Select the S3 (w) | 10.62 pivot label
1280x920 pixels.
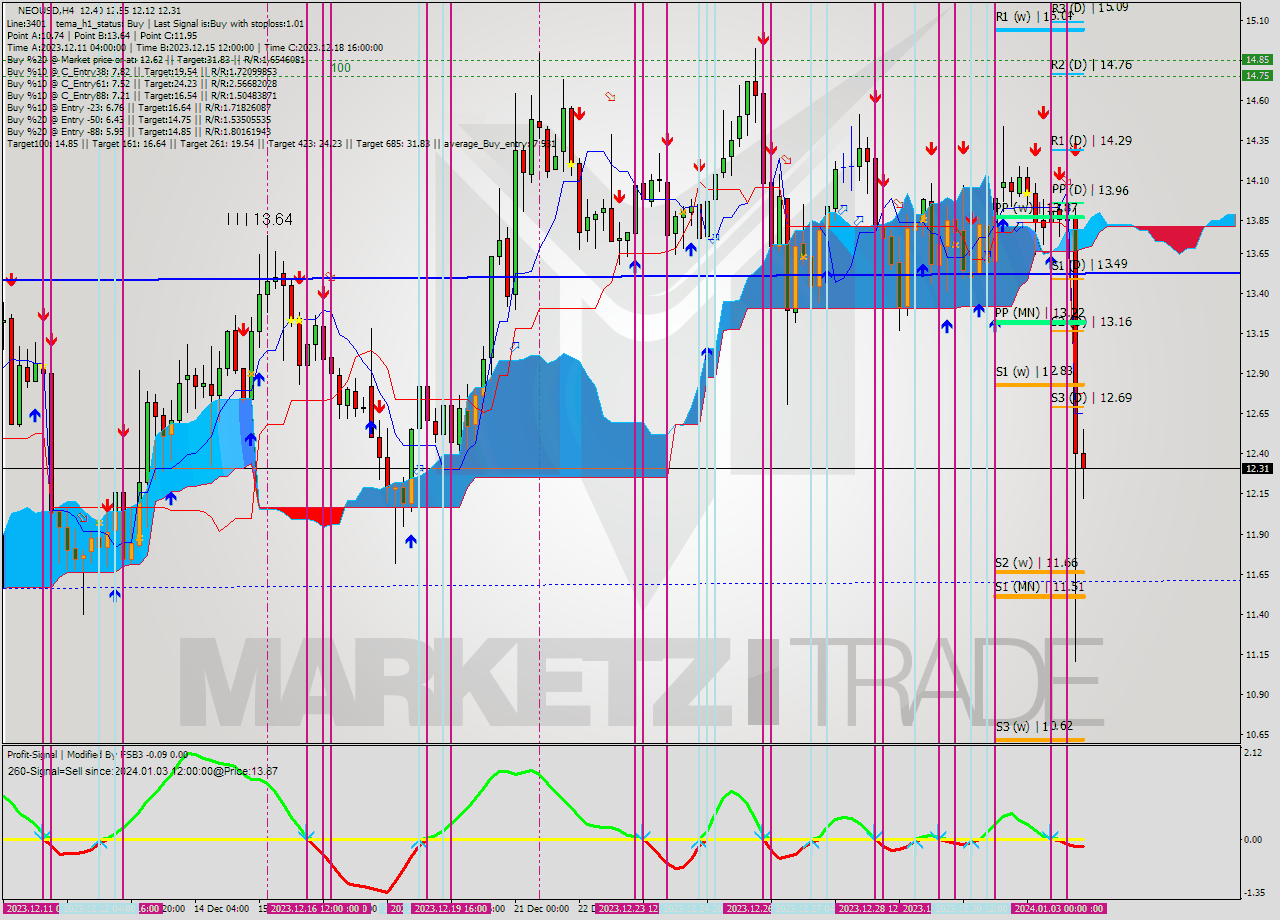click(1034, 727)
